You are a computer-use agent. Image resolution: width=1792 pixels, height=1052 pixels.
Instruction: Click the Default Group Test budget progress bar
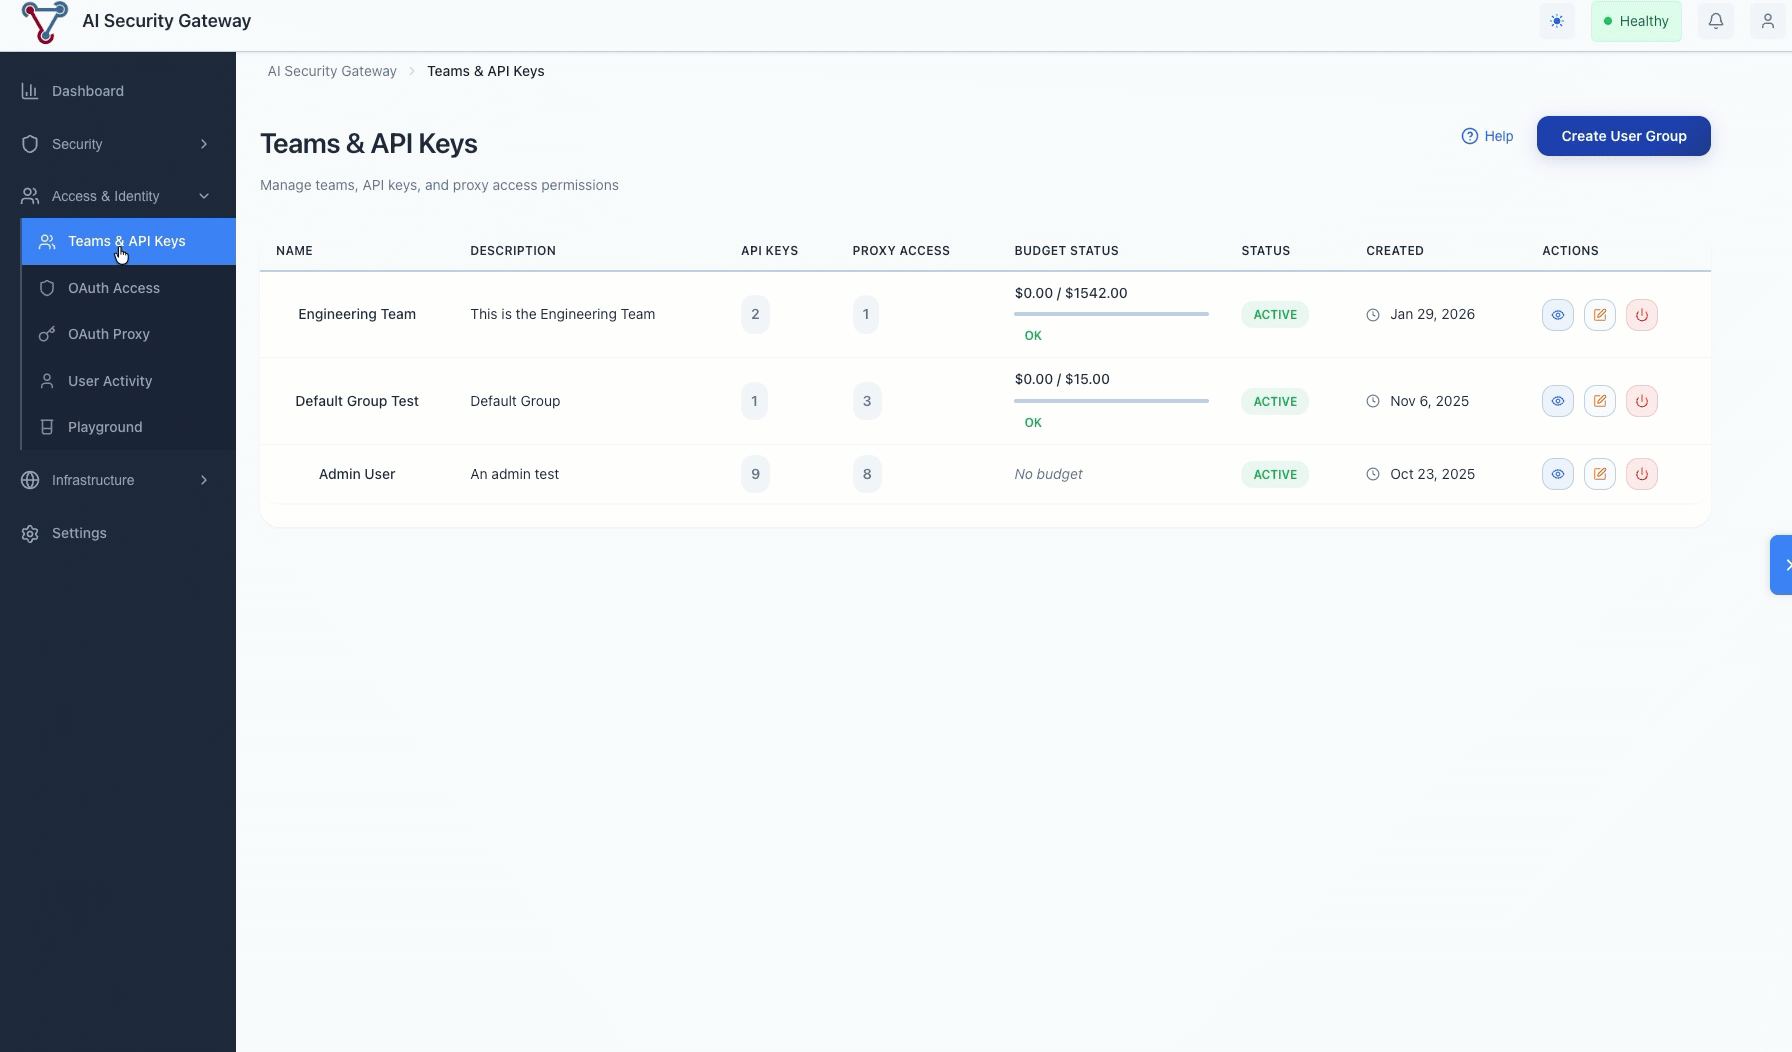(x=1110, y=401)
